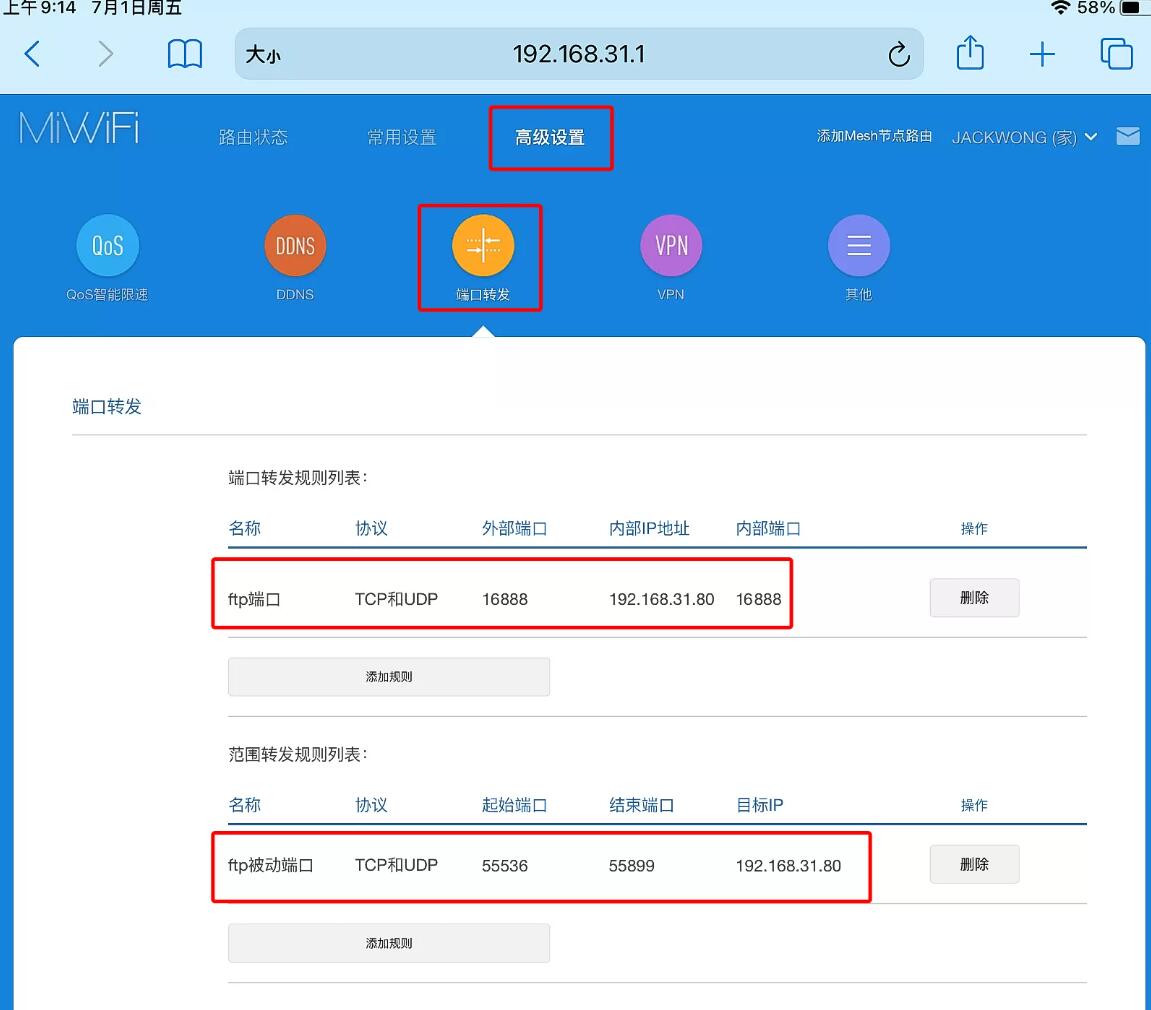The width and height of the screenshot is (1151, 1010).
Task: Expand the JACKWONG (家) router dropdown
Action: (x=1024, y=137)
